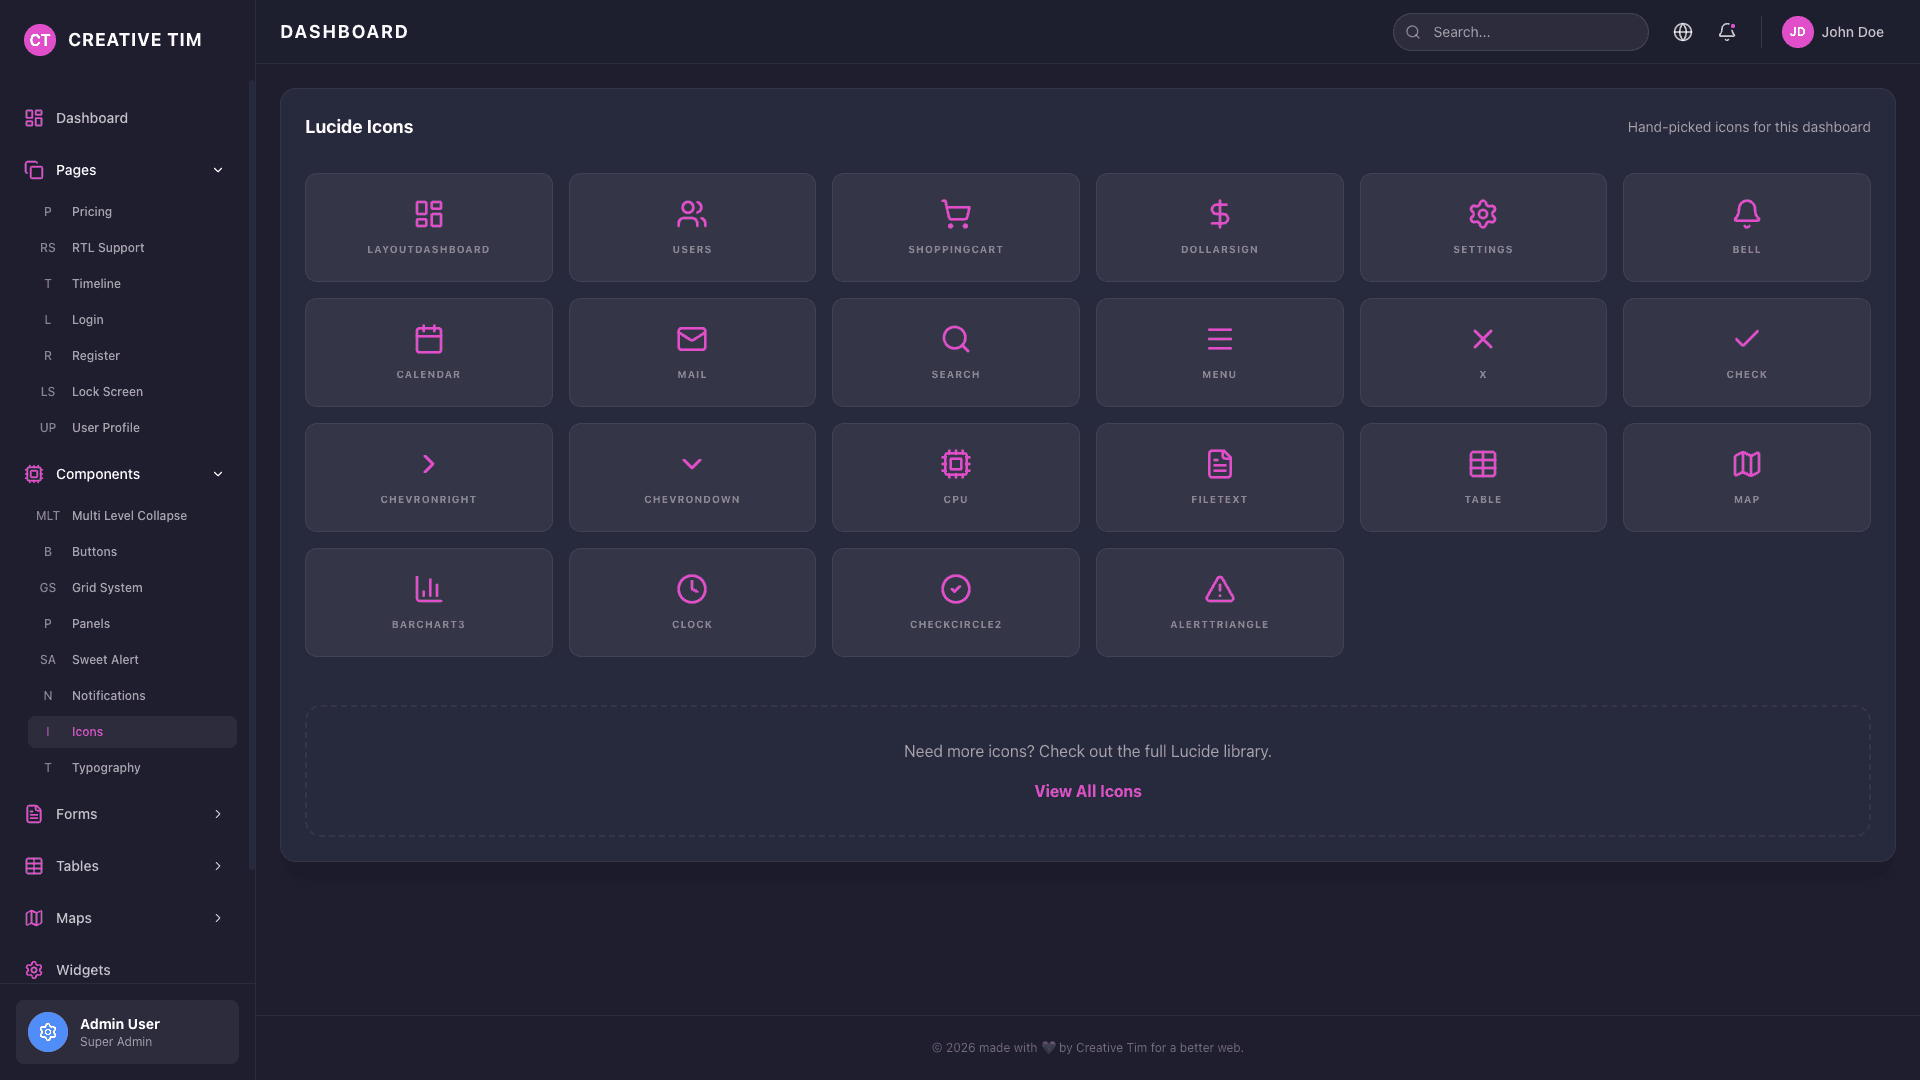The width and height of the screenshot is (1920, 1080).
Task: Collapse the Pages section chevron
Action: pyautogui.click(x=218, y=170)
